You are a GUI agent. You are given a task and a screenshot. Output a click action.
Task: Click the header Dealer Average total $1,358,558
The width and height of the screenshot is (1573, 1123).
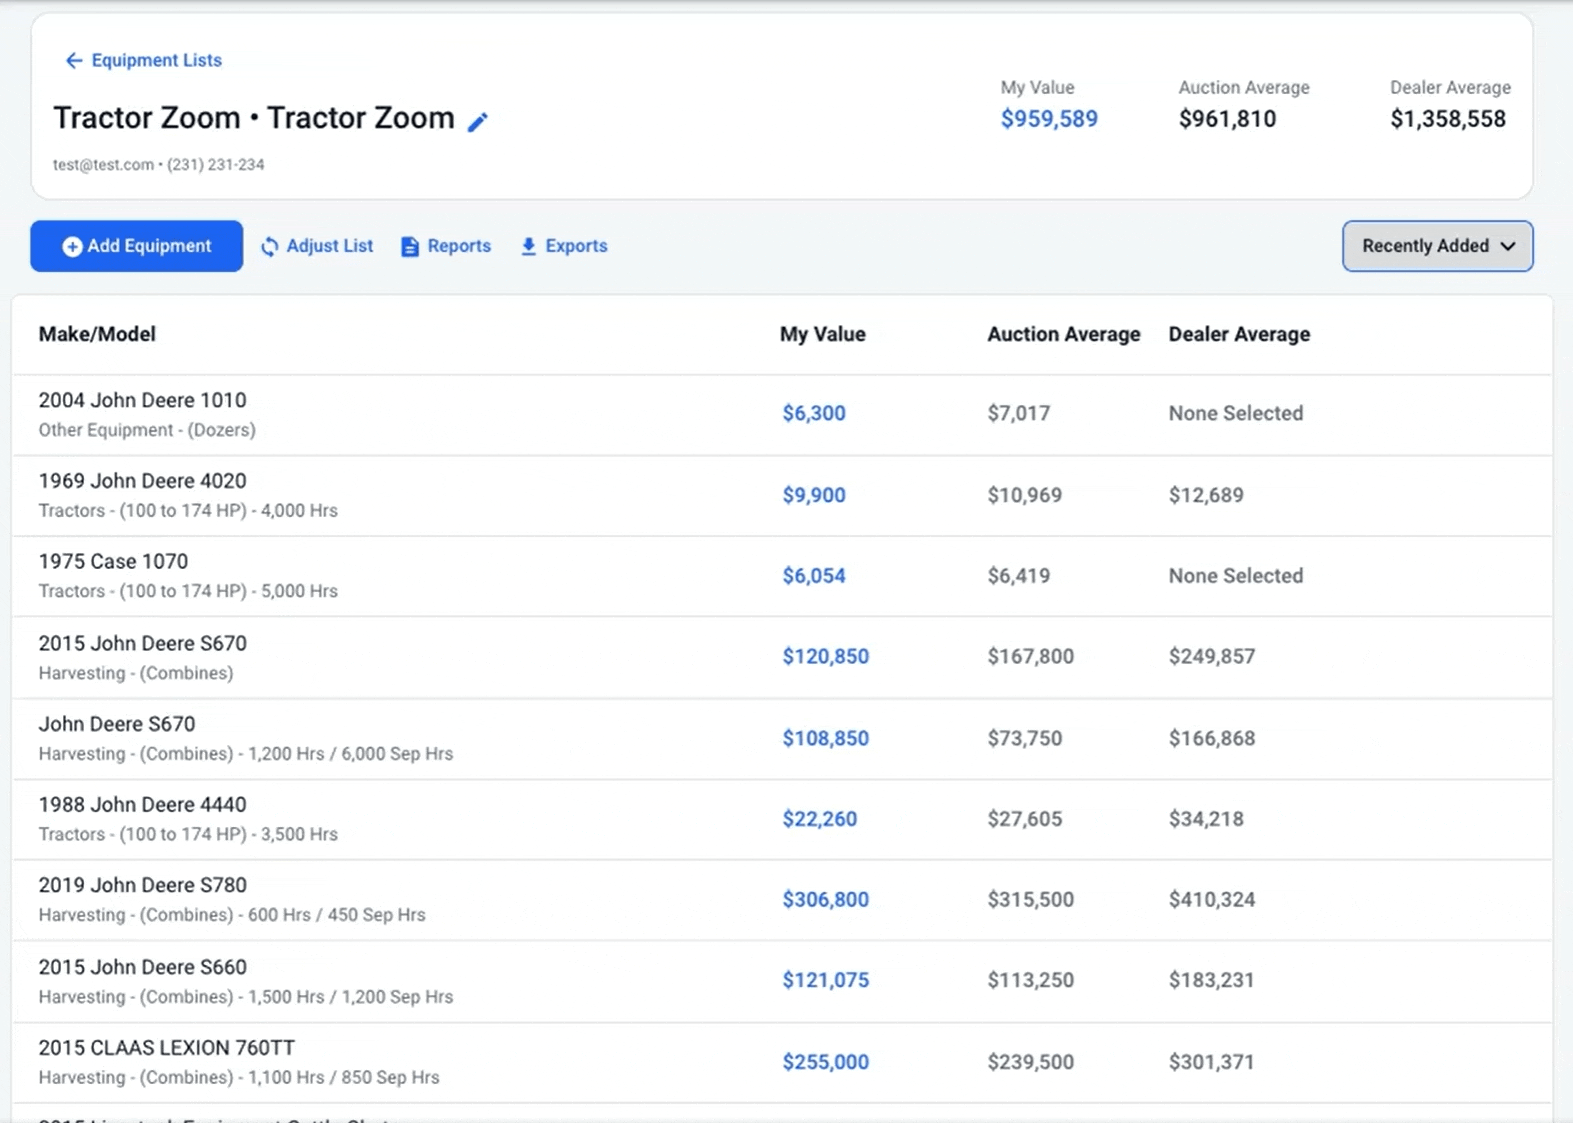(x=1448, y=119)
